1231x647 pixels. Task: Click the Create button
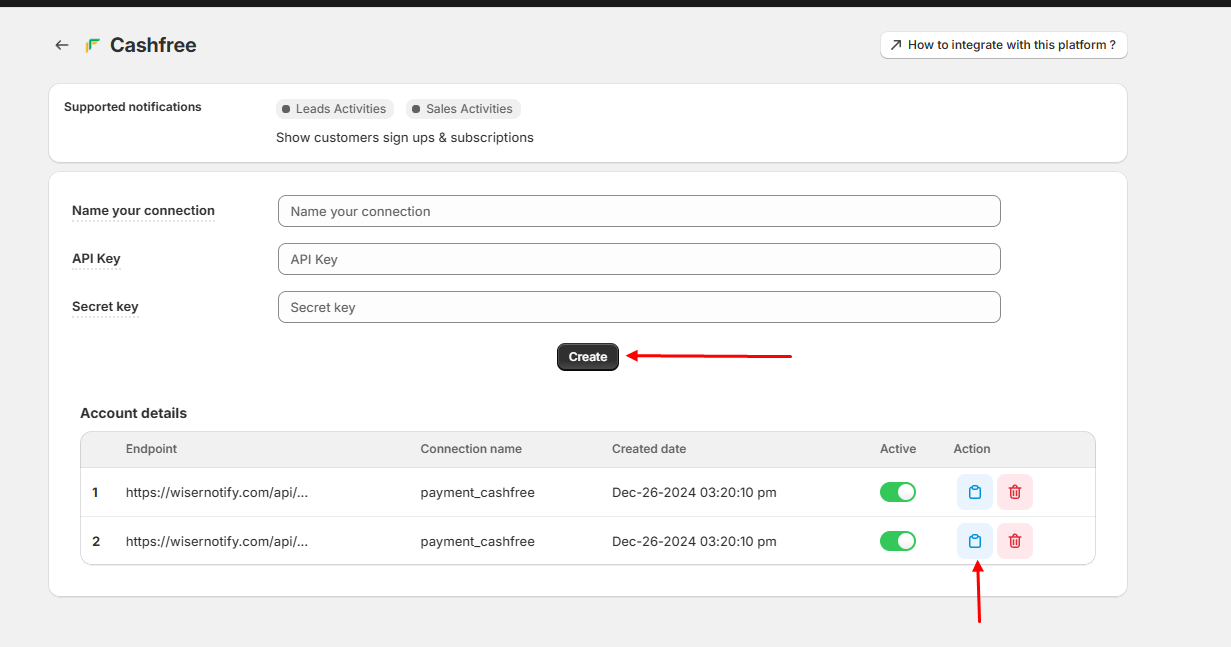click(588, 357)
